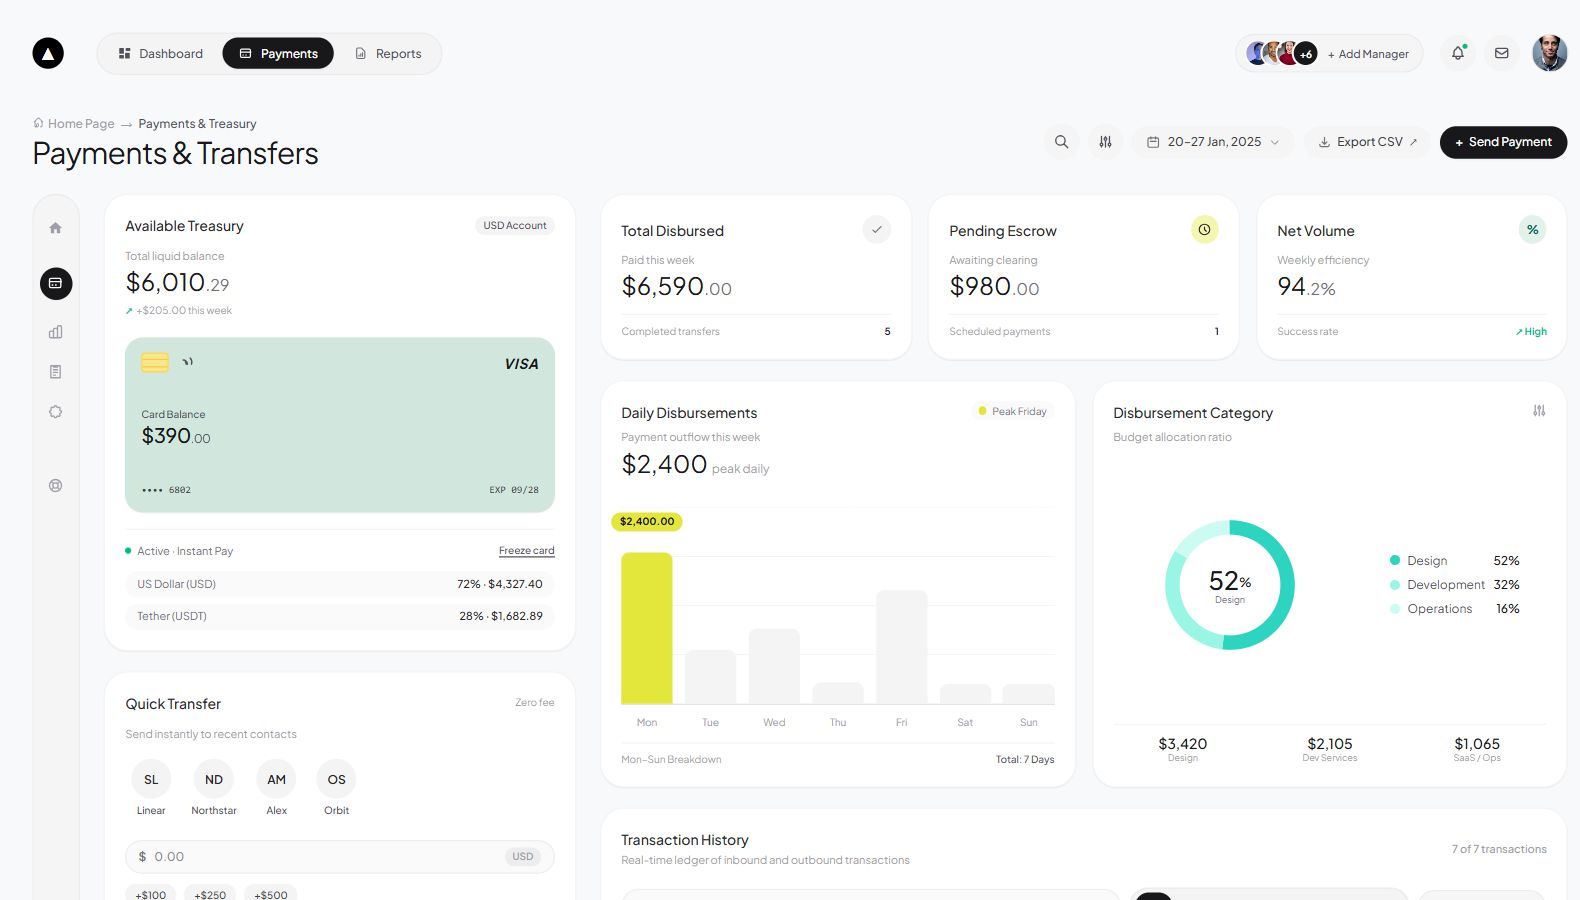Select the US Dollar (USD) row
Image resolution: width=1580 pixels, height=900 pixels.
coord(340,584)
